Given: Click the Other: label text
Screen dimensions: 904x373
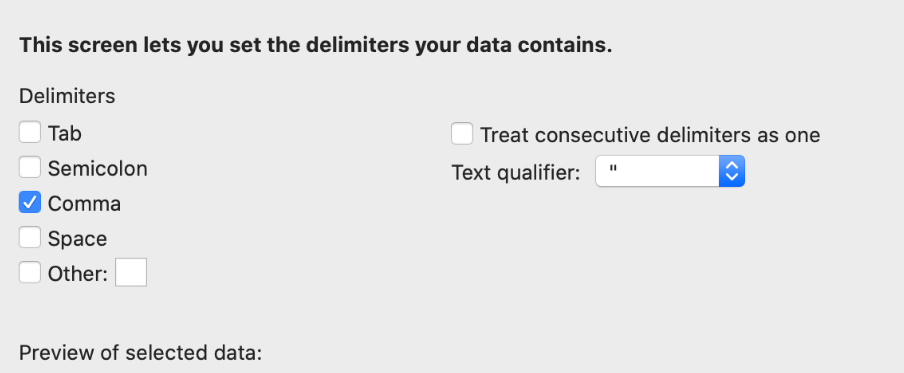Looking at the screenshot, I should pos(78,274).
